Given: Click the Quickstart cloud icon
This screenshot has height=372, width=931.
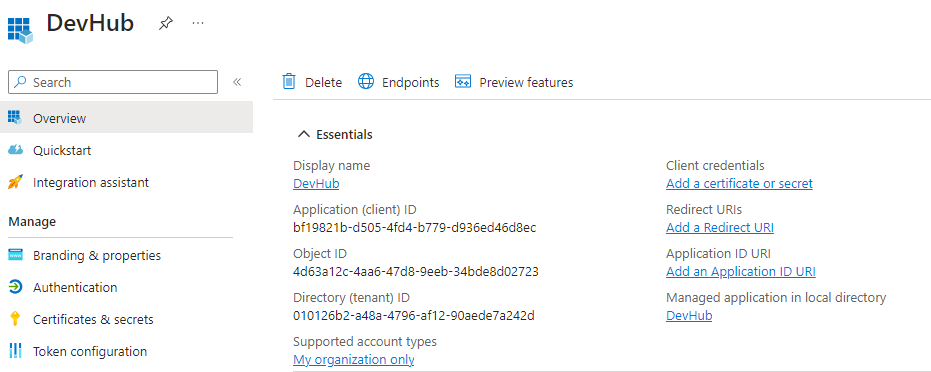Looking at the screenshot, I should [x=15, y=150].
